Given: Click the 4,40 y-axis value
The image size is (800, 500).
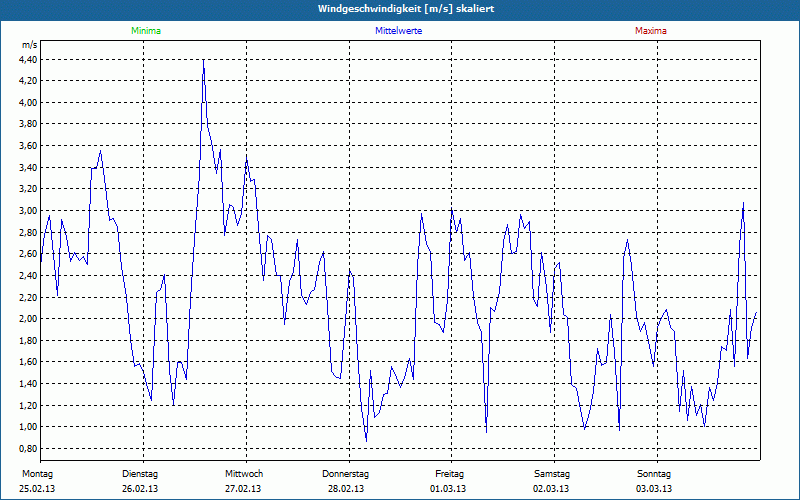Looking at the screenshot, I should (x=29, y=60).
